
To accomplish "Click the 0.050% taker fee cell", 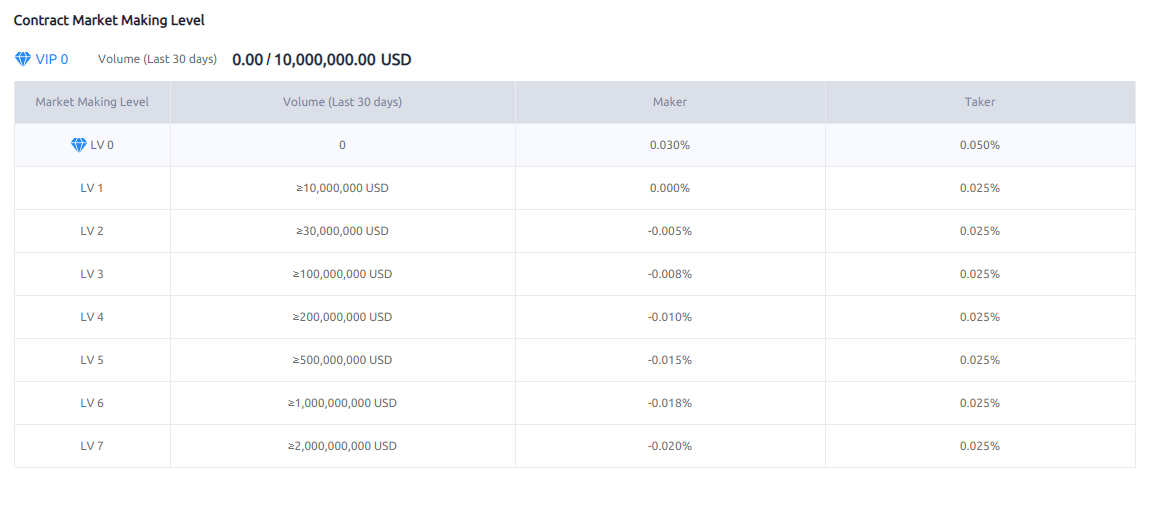I will 980,145.
